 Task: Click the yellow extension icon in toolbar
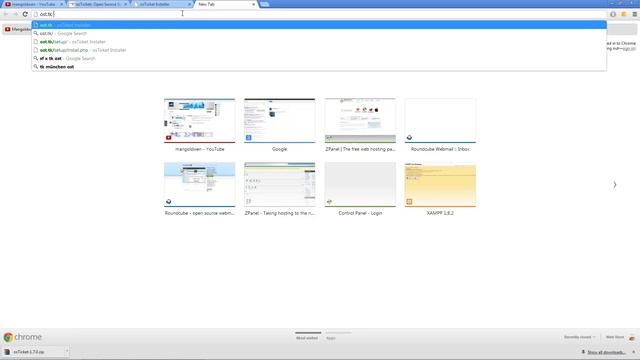coord(624,14)
